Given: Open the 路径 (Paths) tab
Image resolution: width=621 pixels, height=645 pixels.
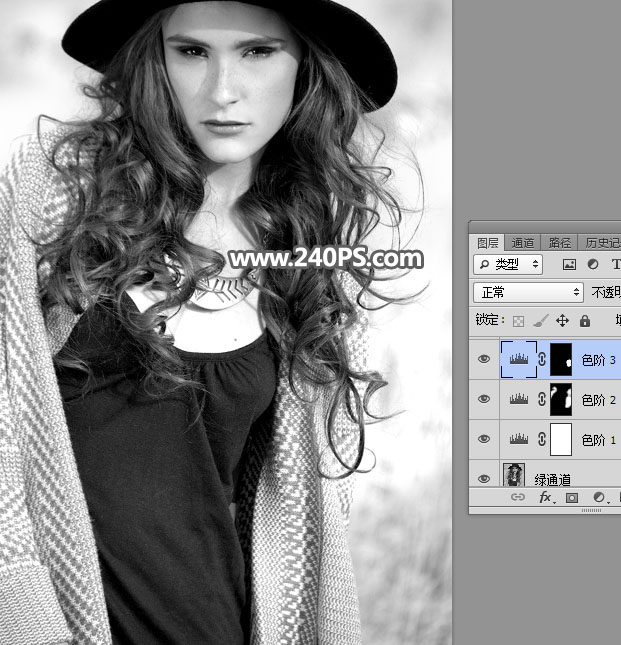Looking at the screenshot, I should click(559, 243).
